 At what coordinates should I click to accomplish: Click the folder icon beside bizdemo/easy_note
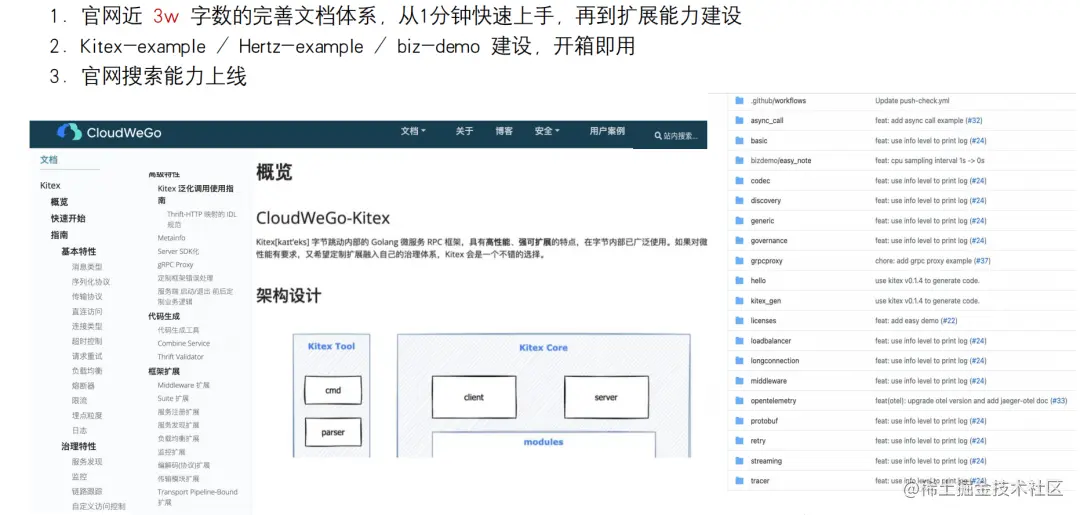tap(739, 160)
